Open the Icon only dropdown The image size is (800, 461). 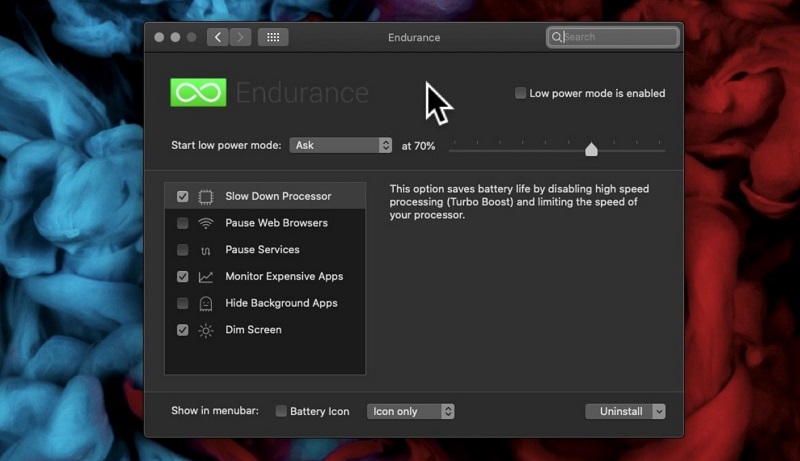(412, 411)
